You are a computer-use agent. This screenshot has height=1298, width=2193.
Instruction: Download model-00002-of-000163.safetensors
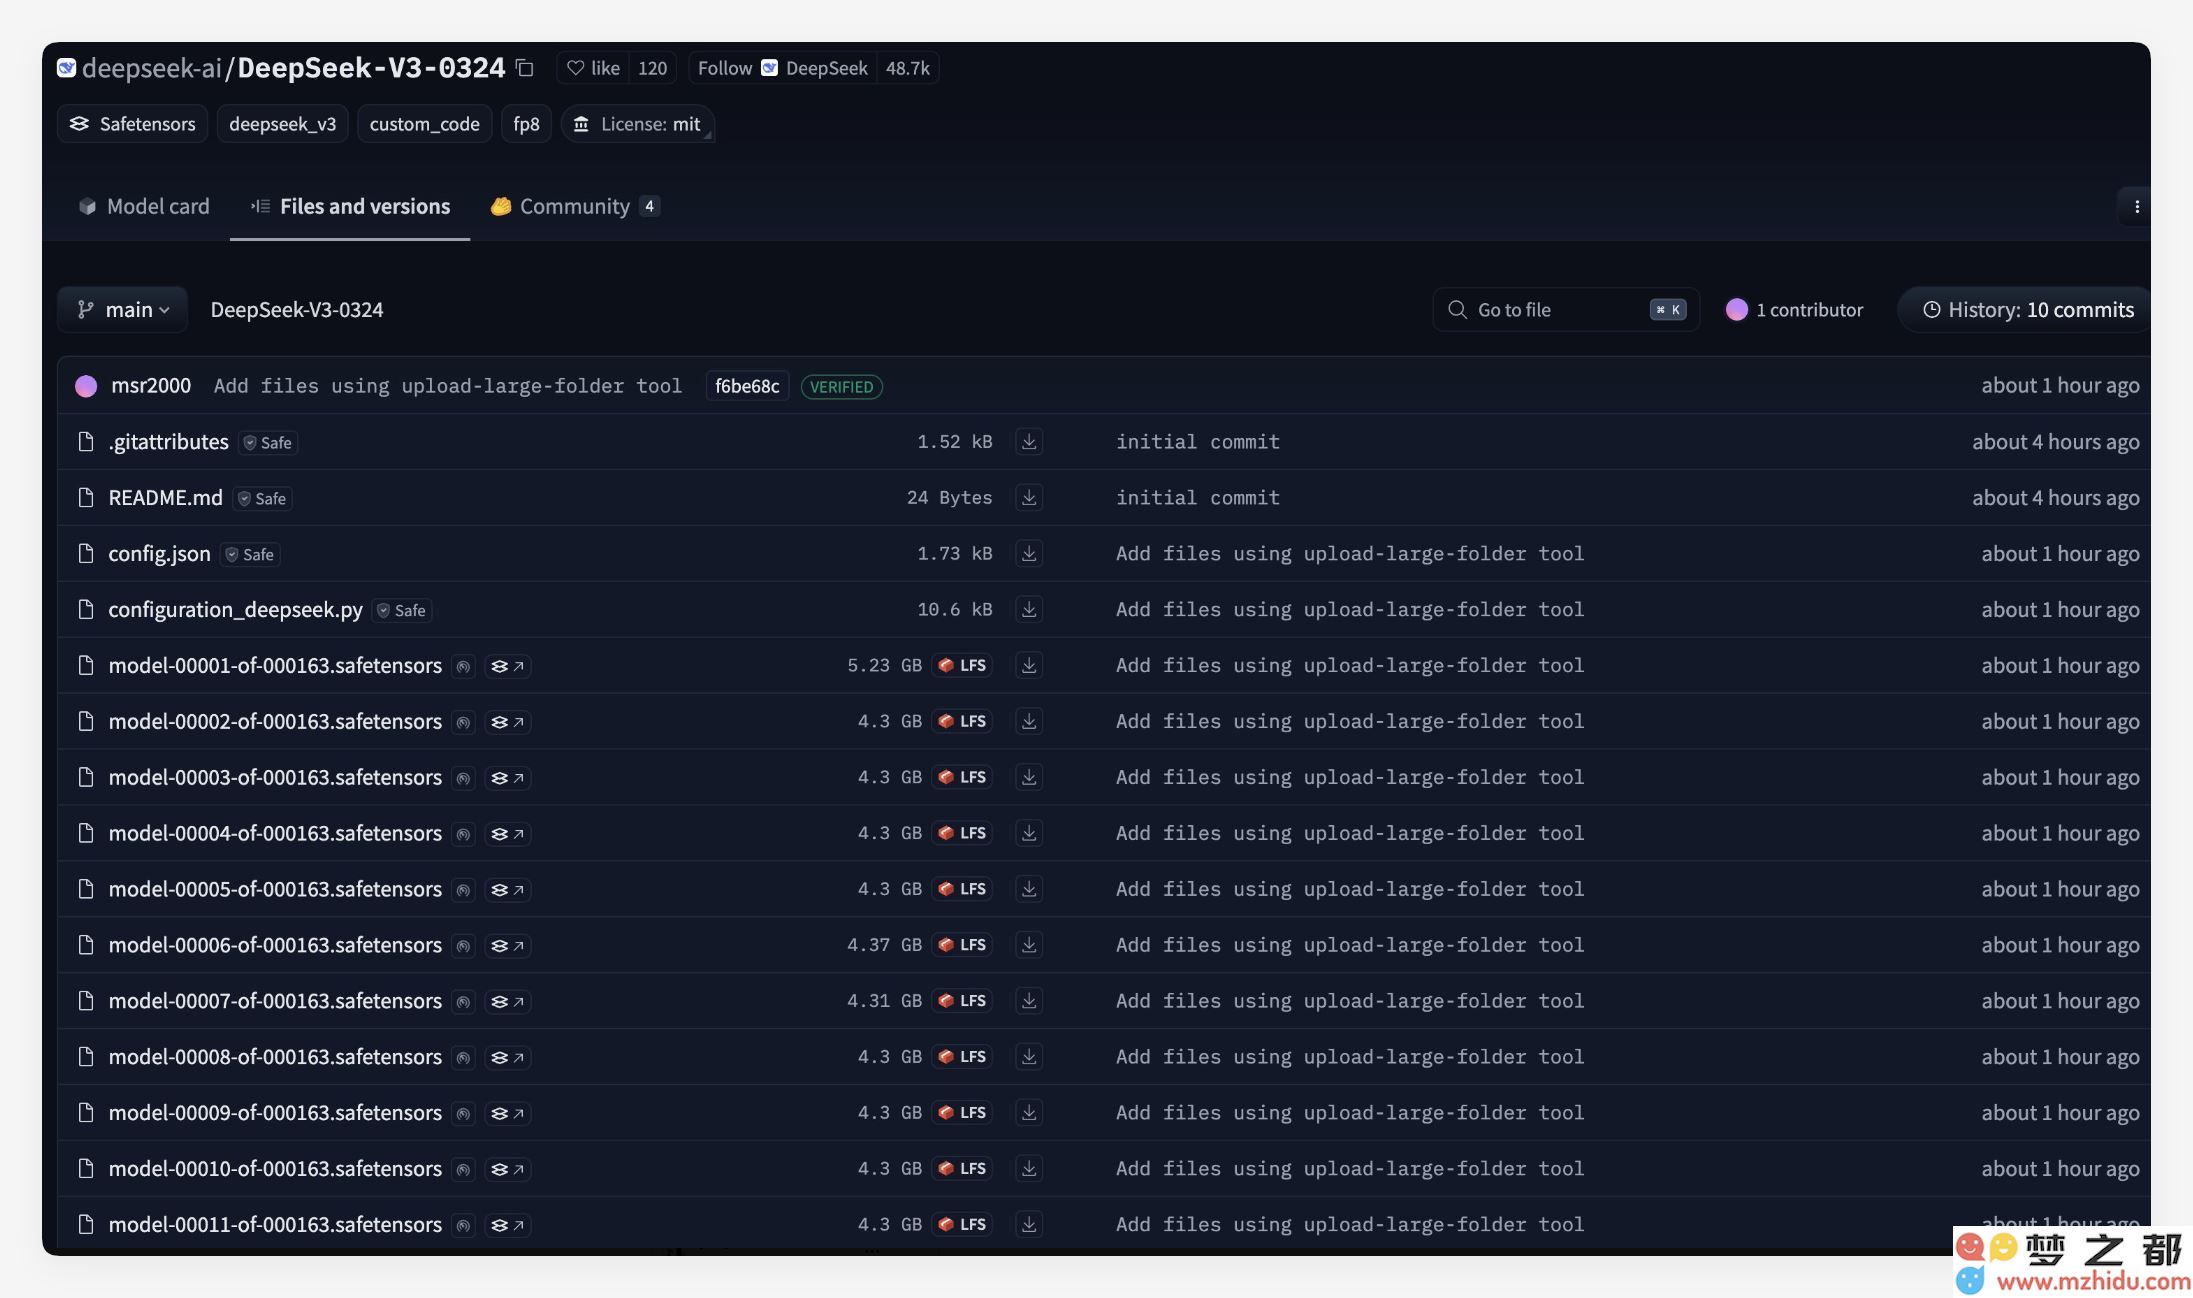pos(1029,722)
